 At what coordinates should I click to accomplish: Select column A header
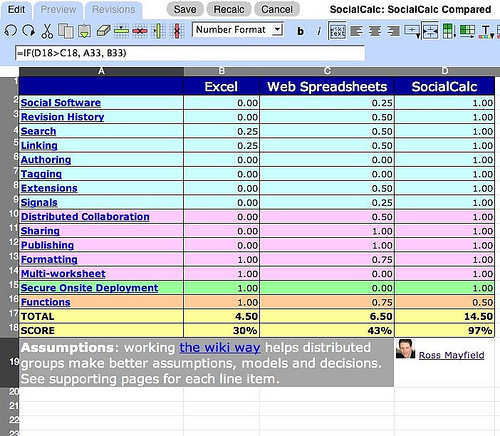(101, 71)
